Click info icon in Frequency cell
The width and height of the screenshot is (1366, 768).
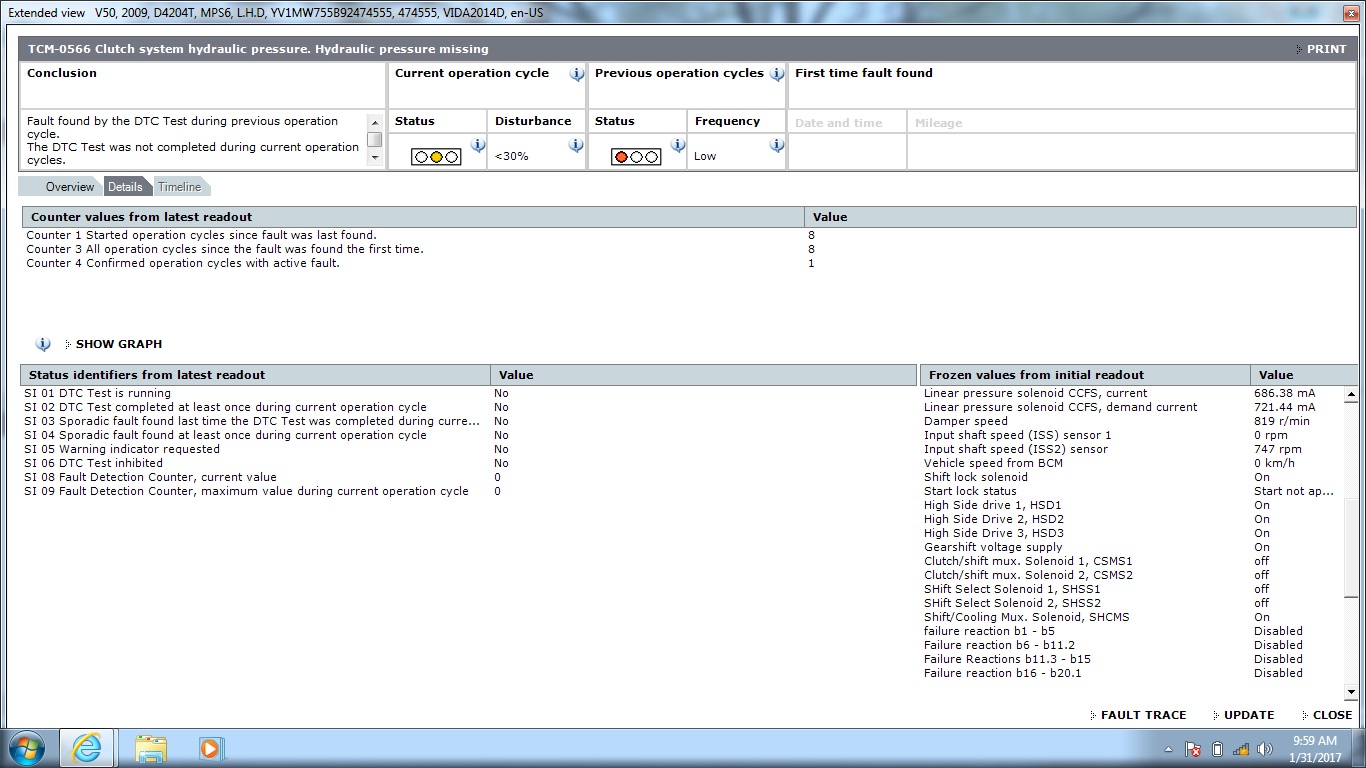pos(777,145)
